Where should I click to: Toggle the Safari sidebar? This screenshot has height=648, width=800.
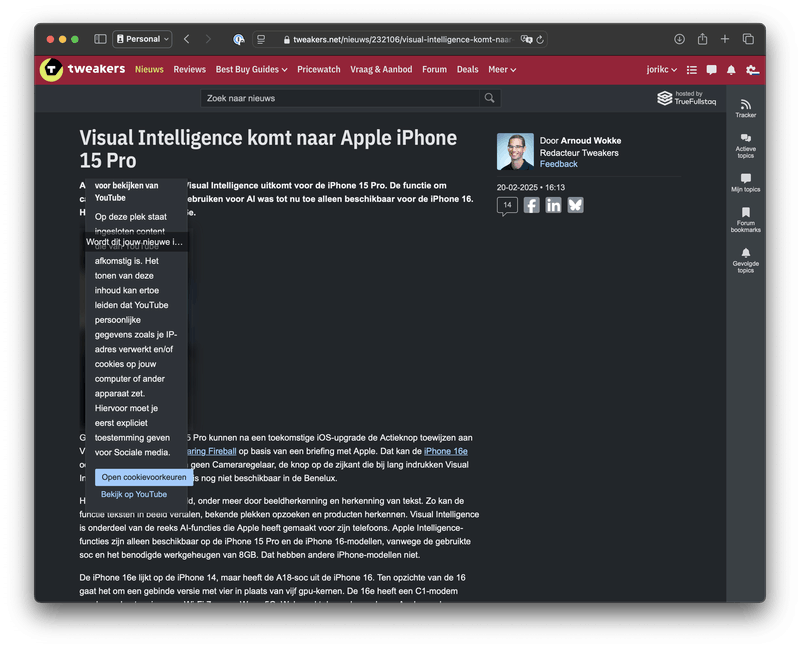click(100, 39)
